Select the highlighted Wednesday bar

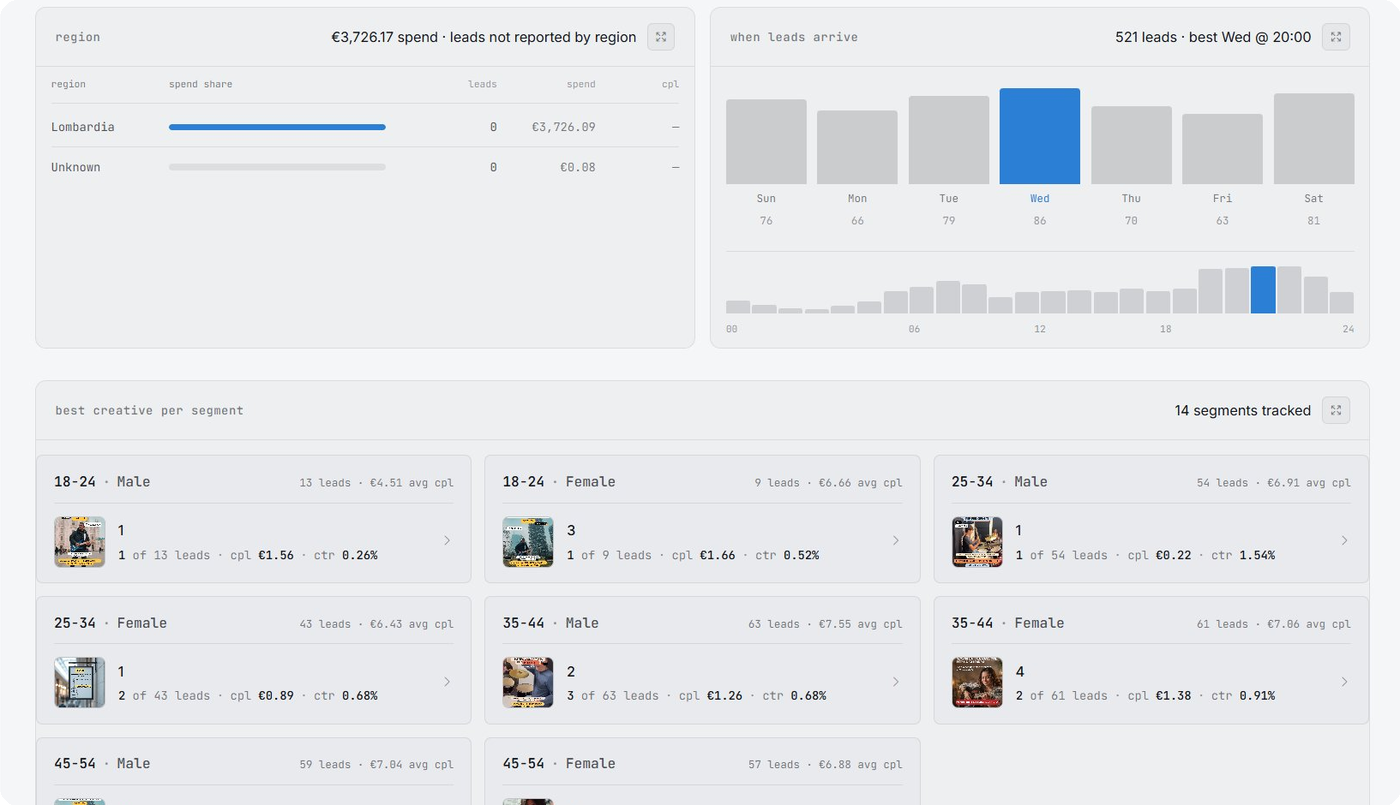1040,136
